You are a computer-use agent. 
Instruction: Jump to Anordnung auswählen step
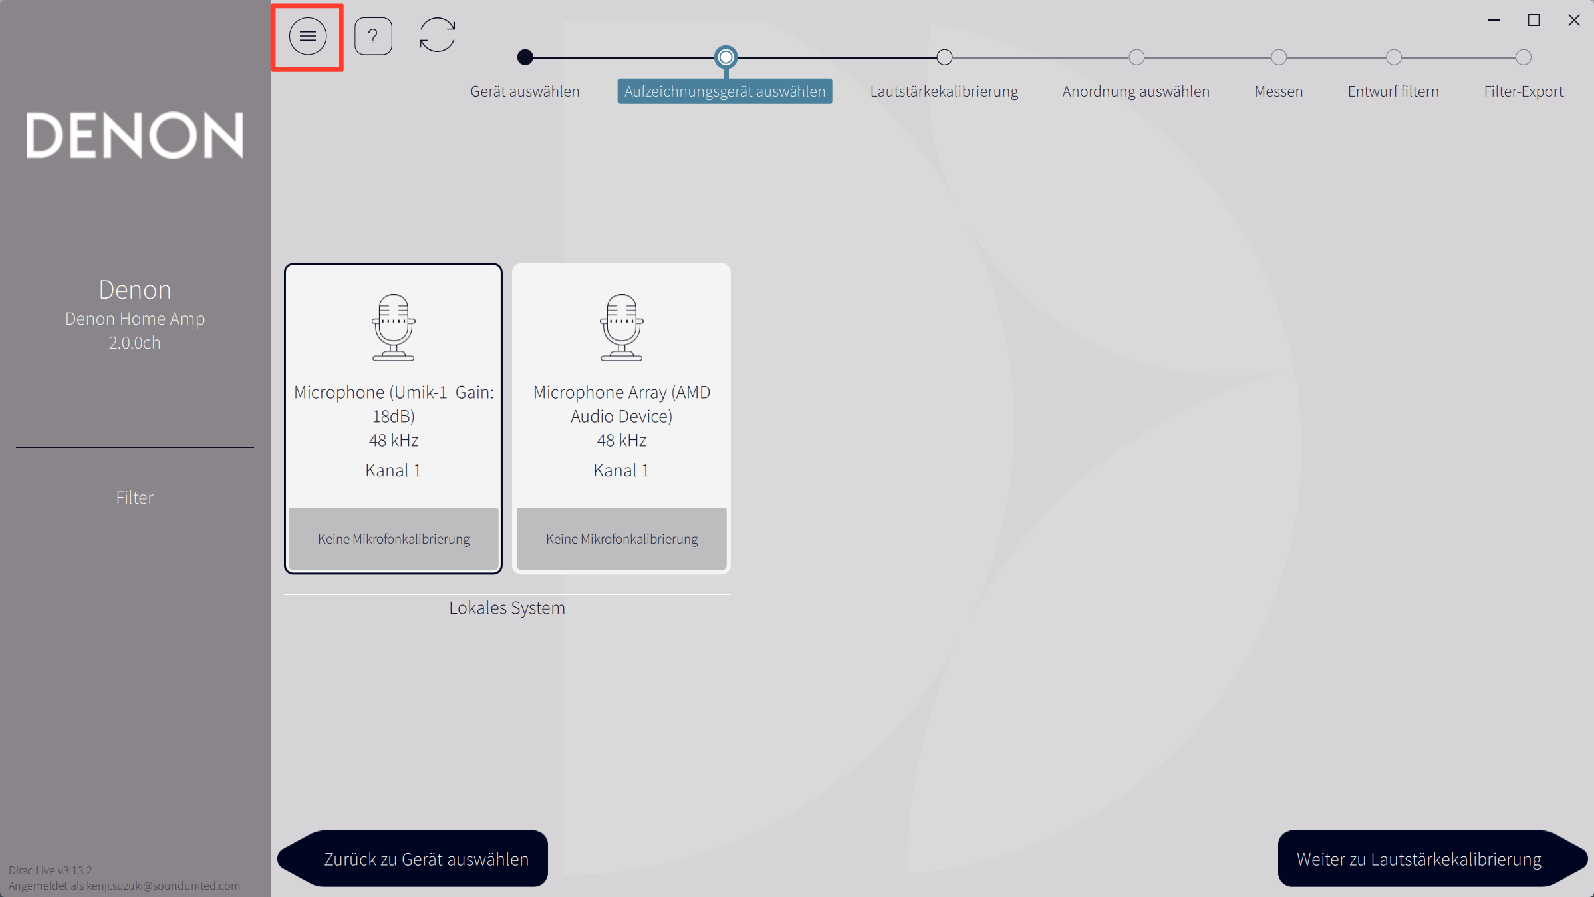pyautogui.click(x=1136, y=91)
